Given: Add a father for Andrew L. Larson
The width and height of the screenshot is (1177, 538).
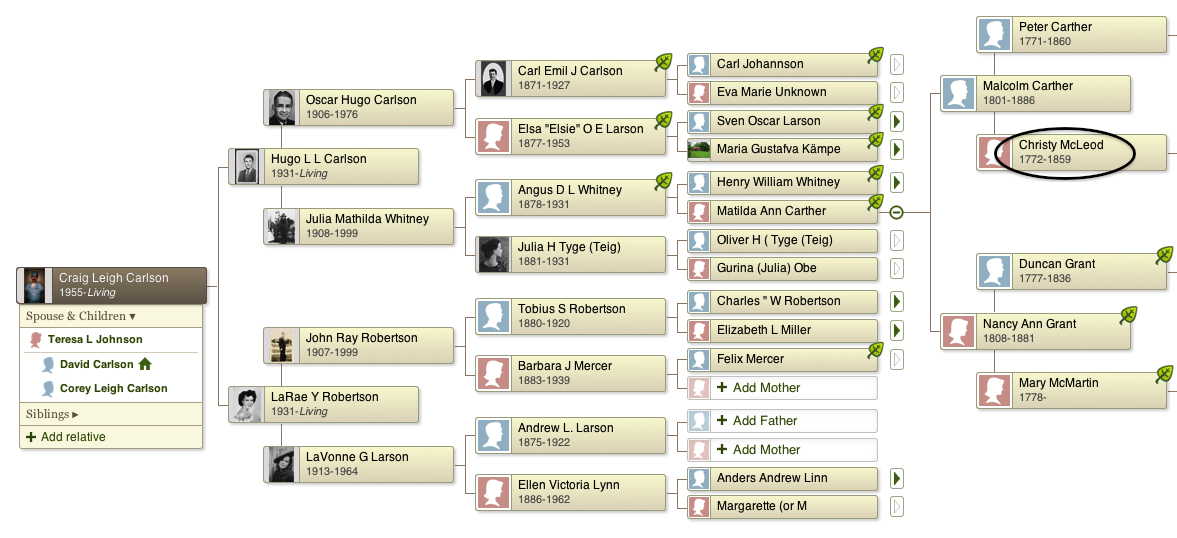Looking at the screenshot, I should [782, 421].
